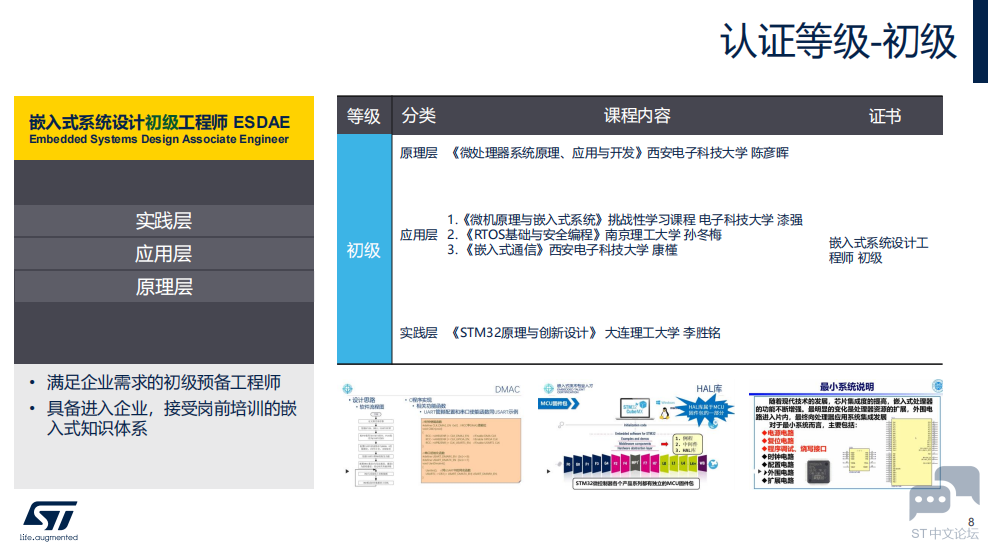Click the blue 初级 level cell
988x549 pixels.
pyautogui.click(x=364, y=250)
